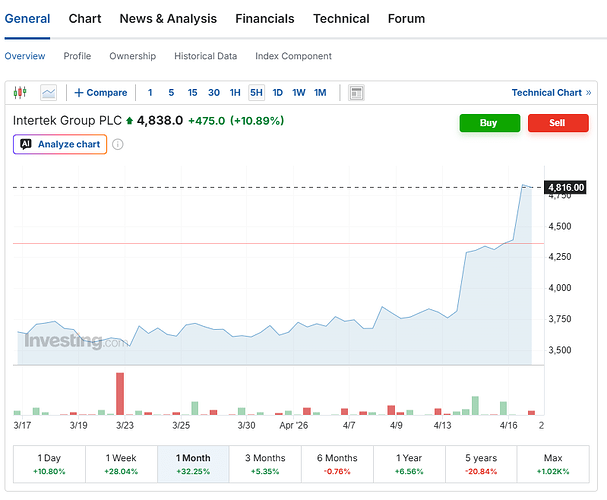Select the candlestick chart type icon
The width and height of the screenshot is (607, 500).
20,92
